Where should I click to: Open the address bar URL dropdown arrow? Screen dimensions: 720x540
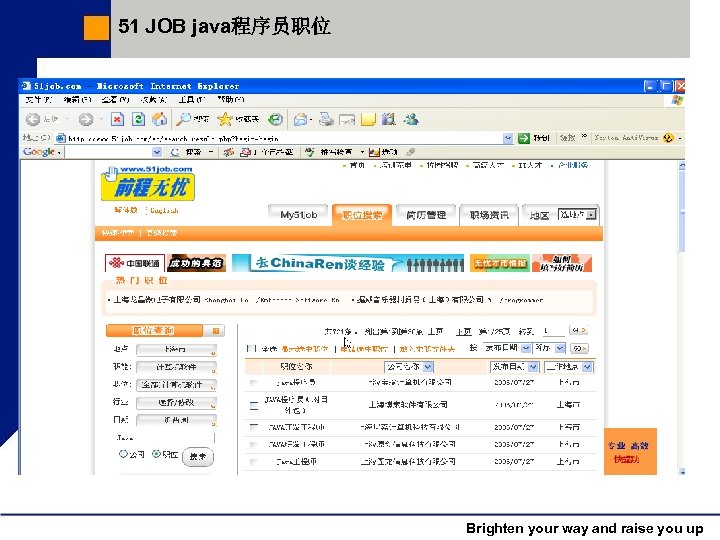pyautogui.click(x=507, y=138)
